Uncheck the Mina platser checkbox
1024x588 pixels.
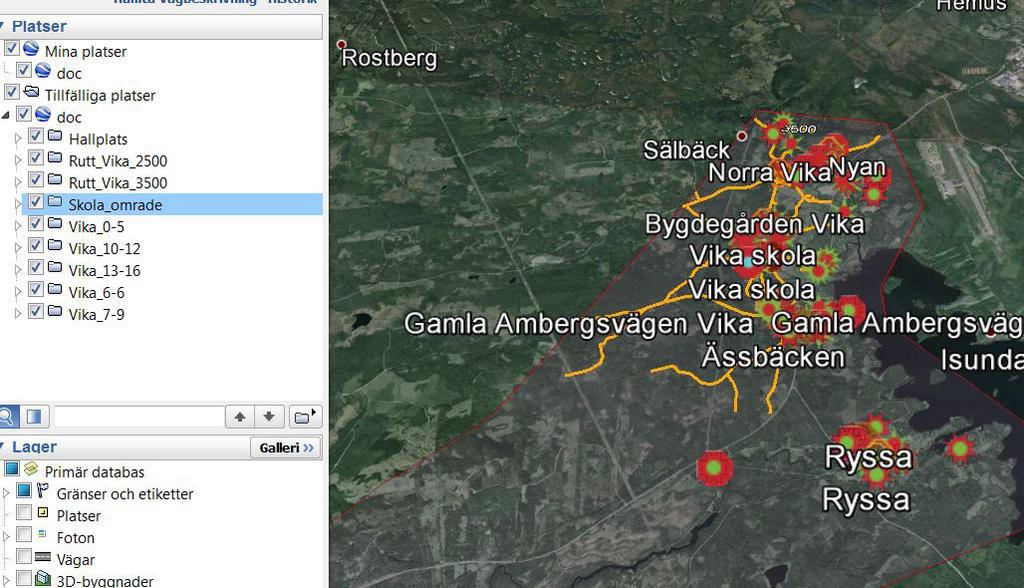12,48
